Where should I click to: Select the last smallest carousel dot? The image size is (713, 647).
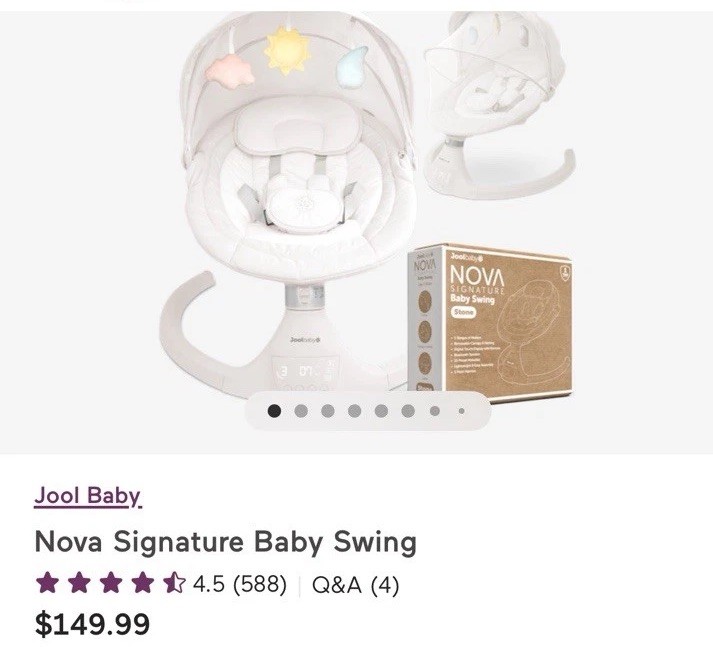point(461,409)
